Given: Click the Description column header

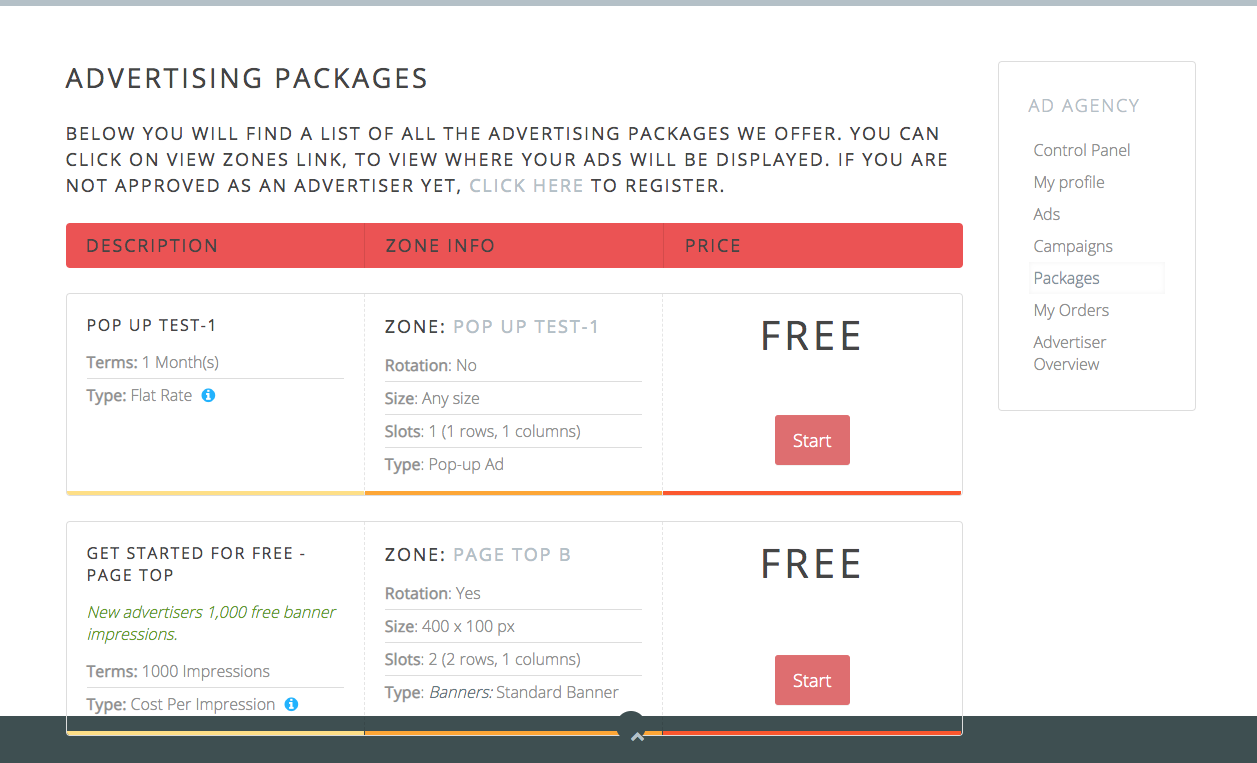Looking at the screenshot, I should 152,246.
